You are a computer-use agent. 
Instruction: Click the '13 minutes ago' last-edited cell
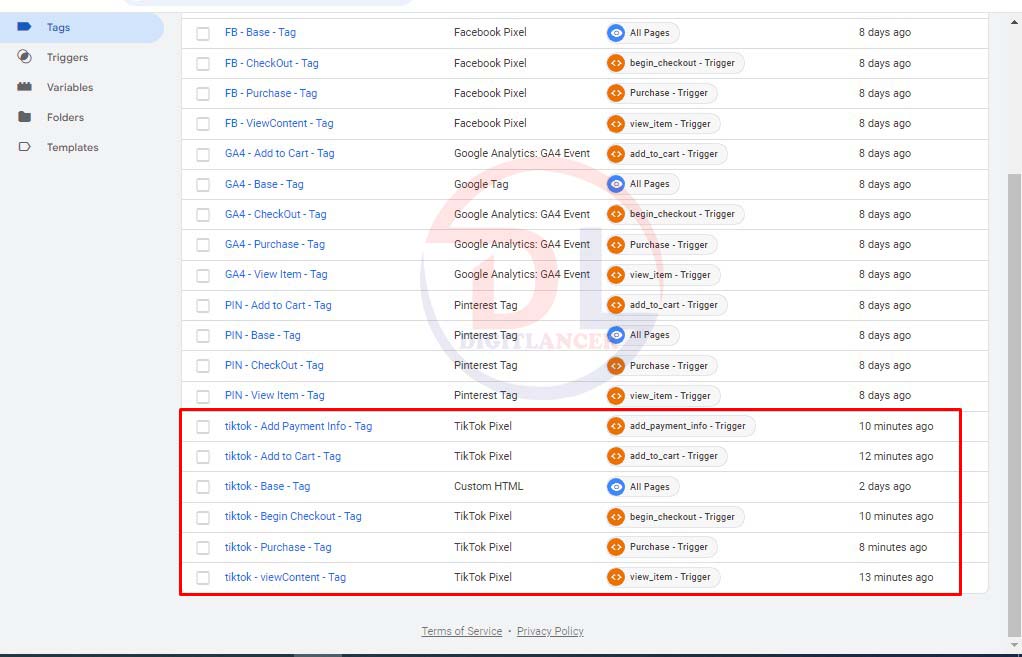(896, 577)
